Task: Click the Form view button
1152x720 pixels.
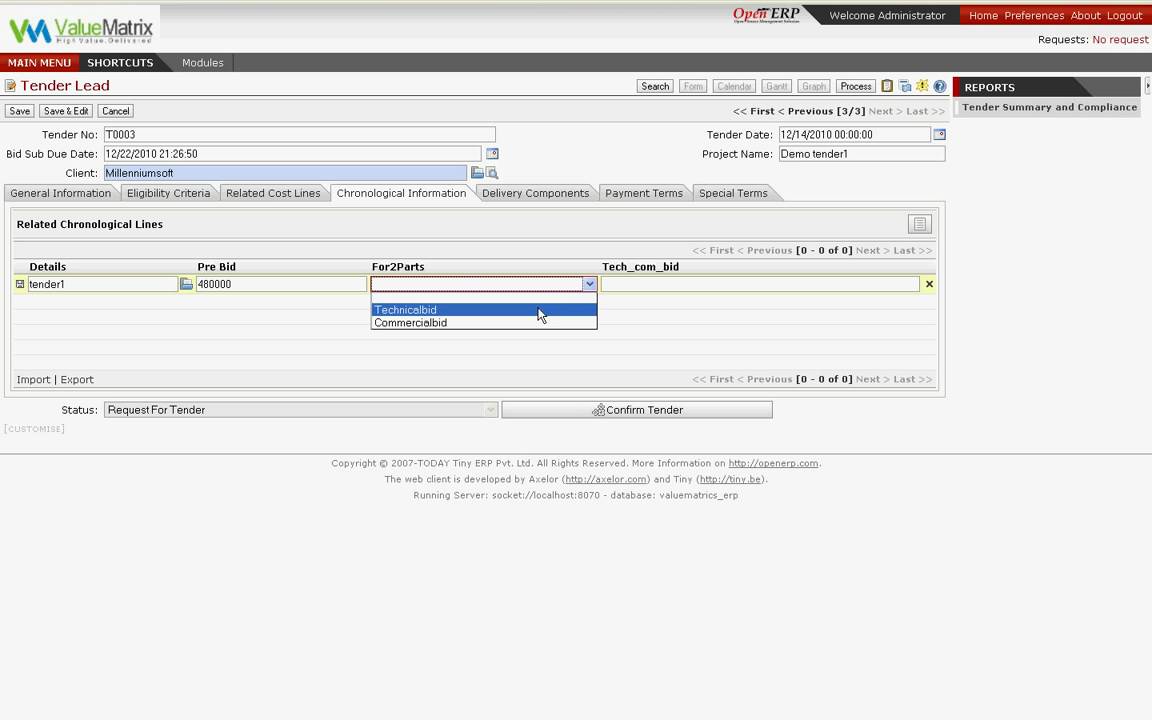Action: pyautogui.click(x=693, y=86)
